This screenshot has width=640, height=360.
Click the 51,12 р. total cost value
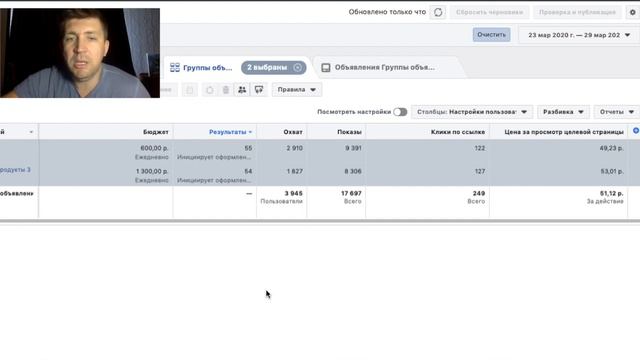[x=611, y=193]
